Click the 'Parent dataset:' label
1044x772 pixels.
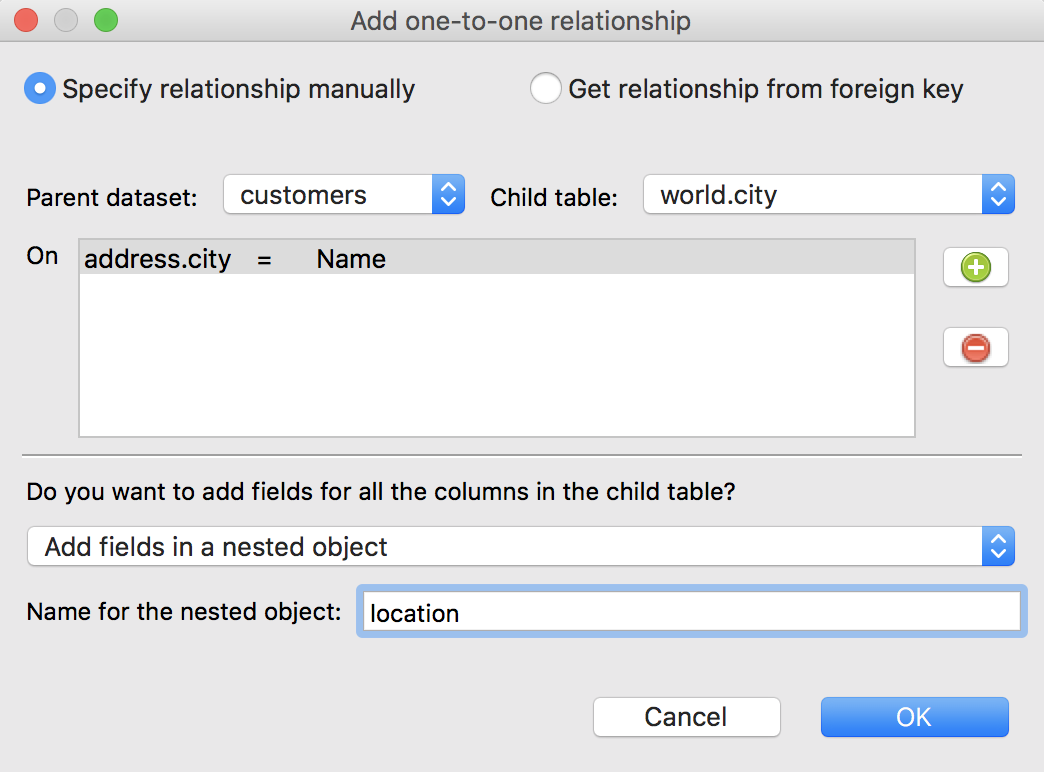click(112, 197)
